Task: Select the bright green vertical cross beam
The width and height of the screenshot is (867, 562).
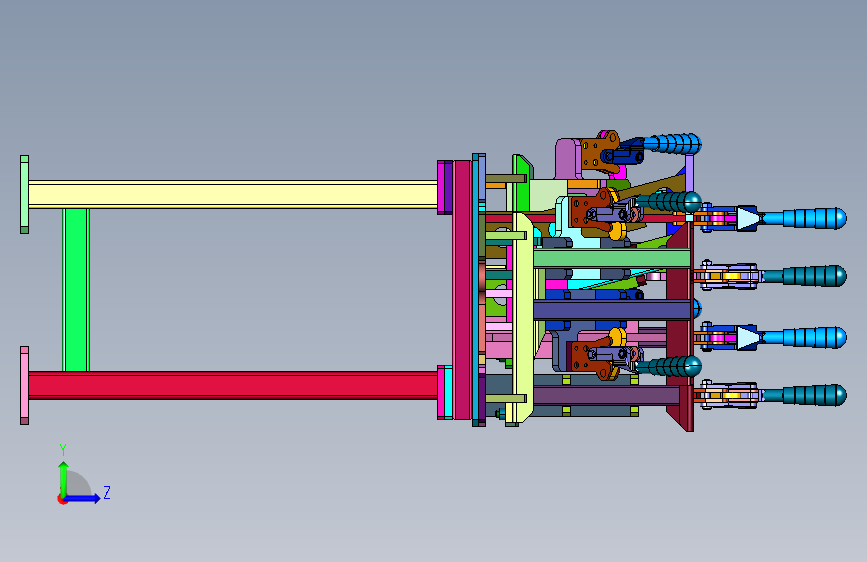Action: pyautogui.click(x=76, y=290)
